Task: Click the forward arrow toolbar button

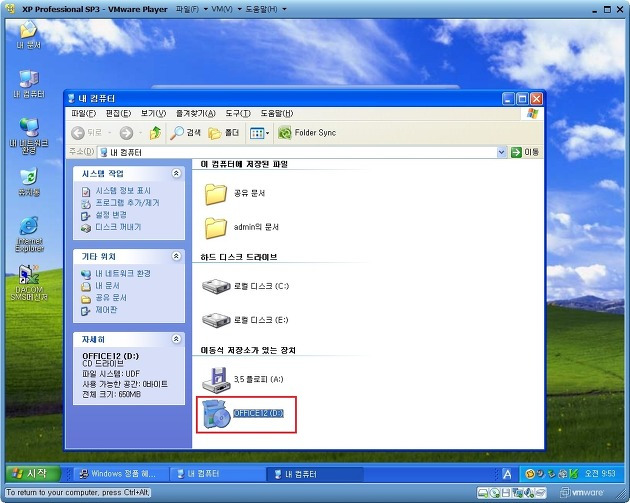Action: [126, 133]
